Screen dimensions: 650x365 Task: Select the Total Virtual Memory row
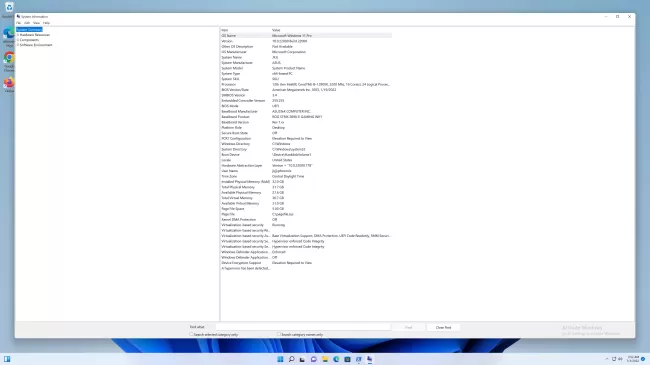(x=306, y=198)
